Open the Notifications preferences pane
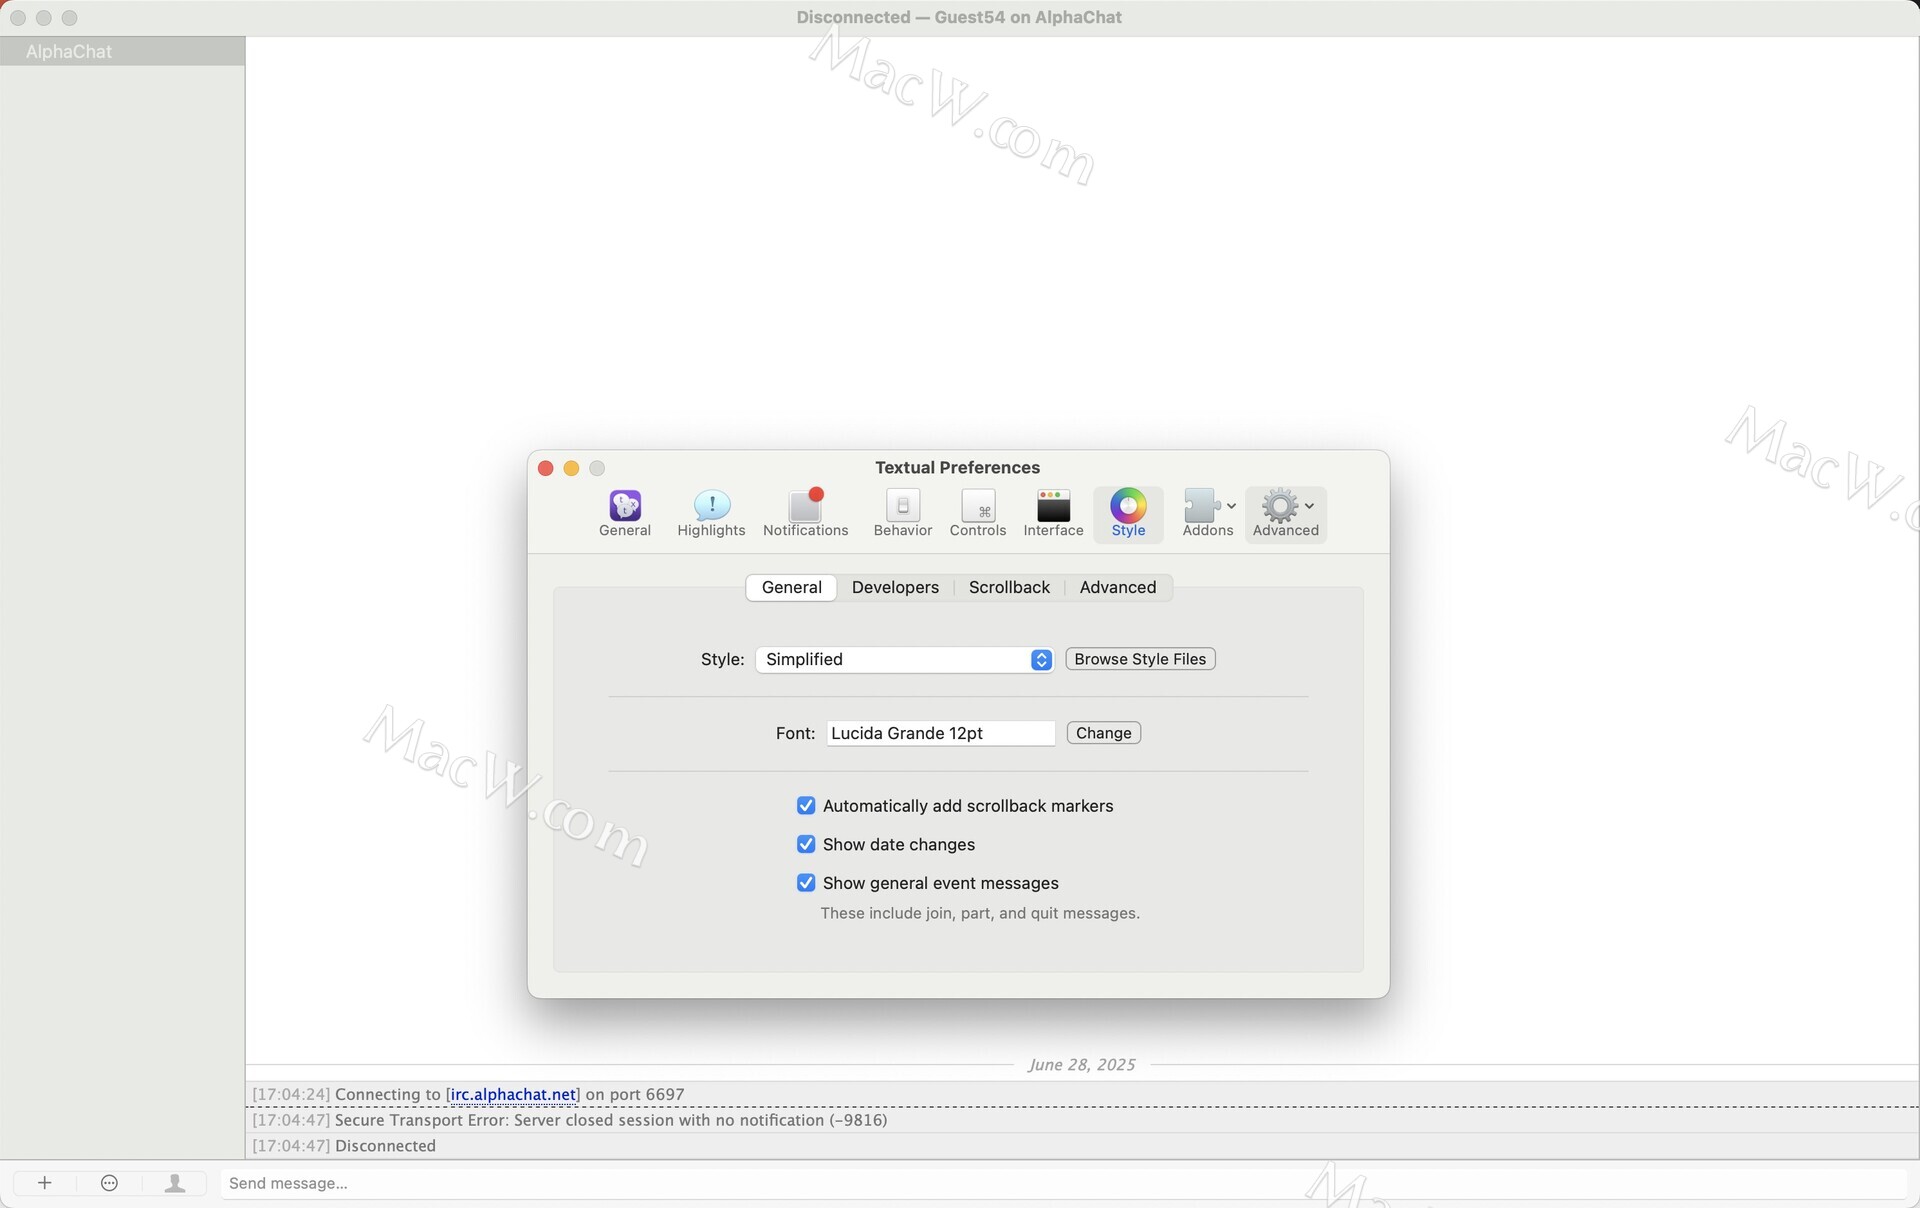 pos(805,514)
